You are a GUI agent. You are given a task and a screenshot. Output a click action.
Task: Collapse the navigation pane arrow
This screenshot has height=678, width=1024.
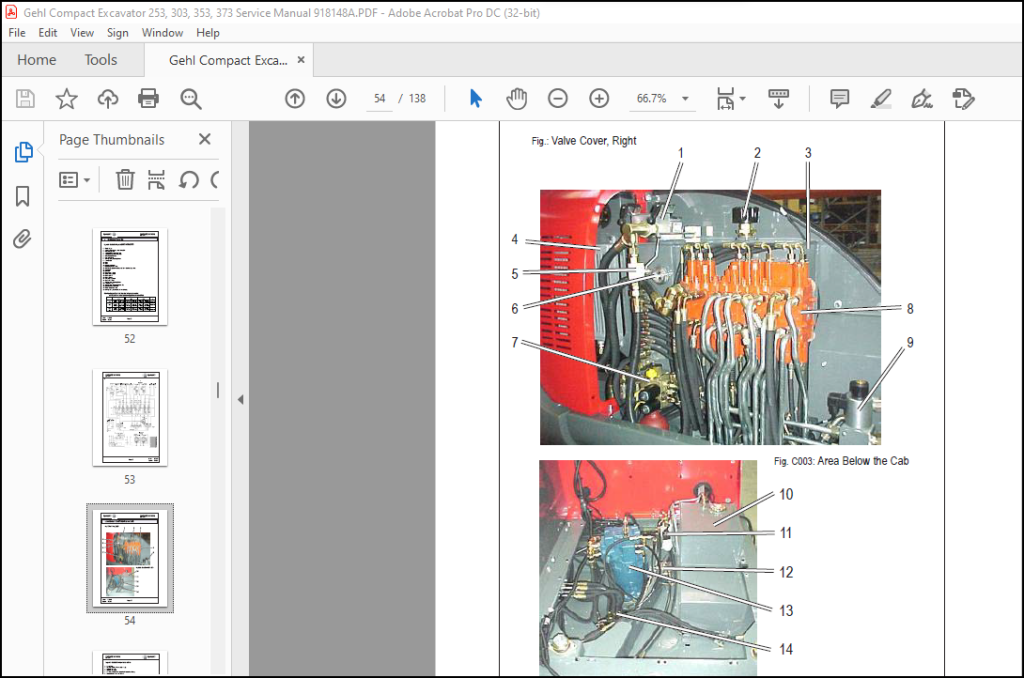pyautogui.click(x=240, y=399)
